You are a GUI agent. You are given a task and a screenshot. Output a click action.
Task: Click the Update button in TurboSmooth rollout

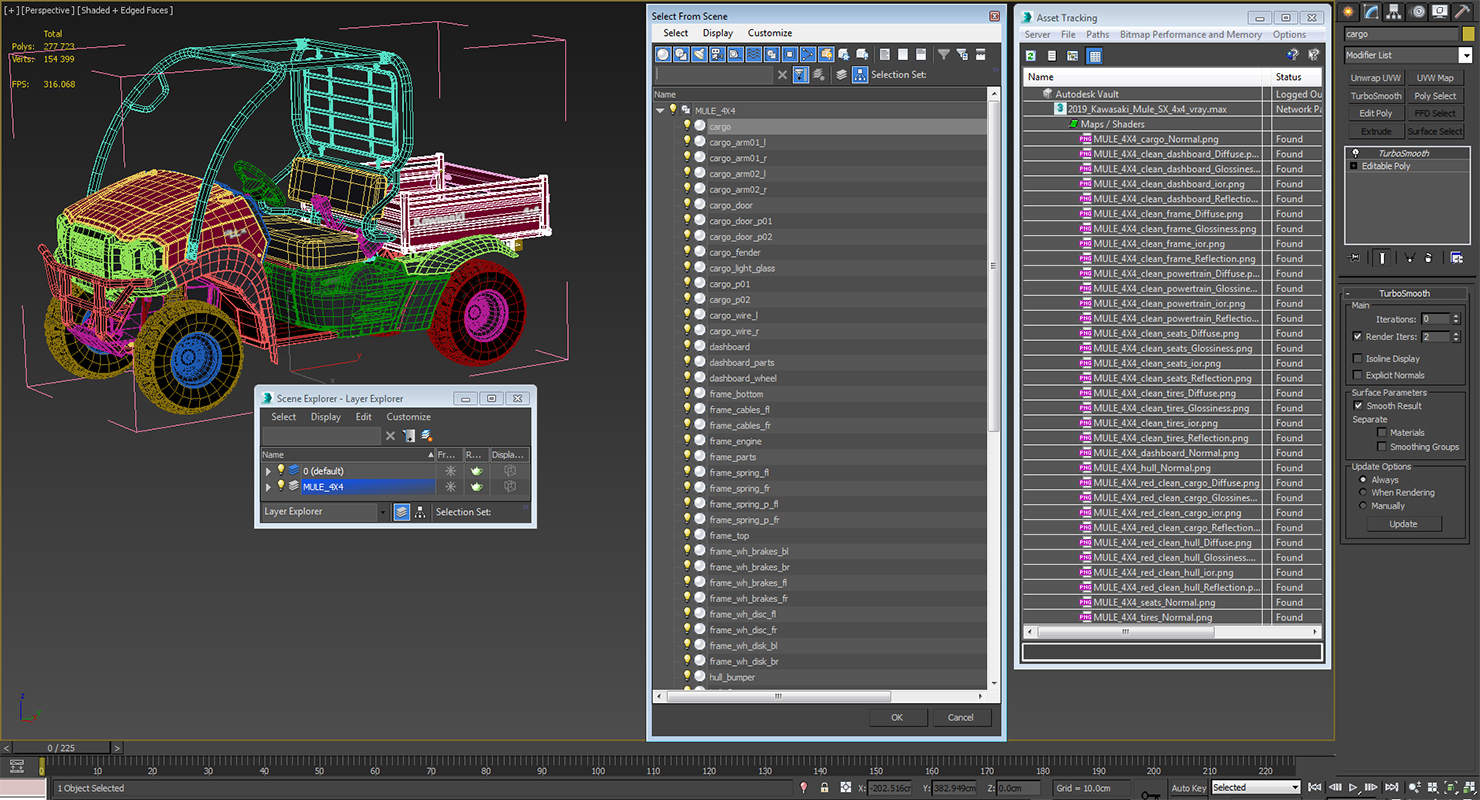[x=1403, y=524]
